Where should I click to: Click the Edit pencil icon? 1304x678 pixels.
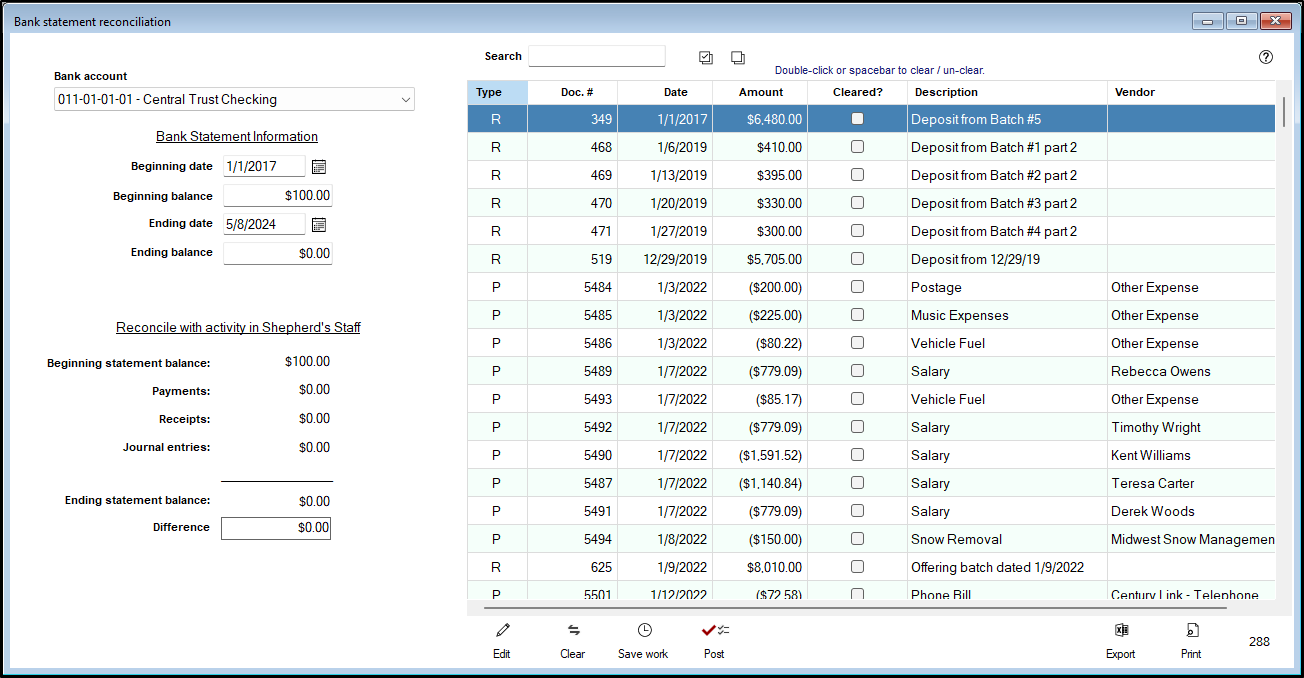(502, 631)
